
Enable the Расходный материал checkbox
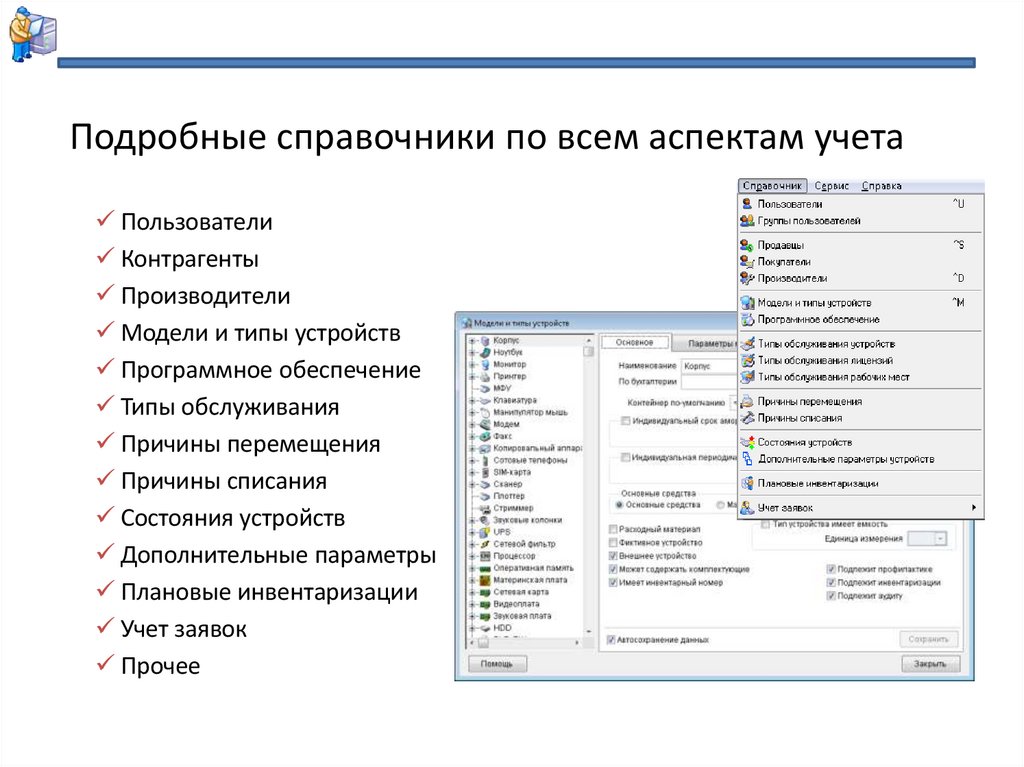[613, 530]
